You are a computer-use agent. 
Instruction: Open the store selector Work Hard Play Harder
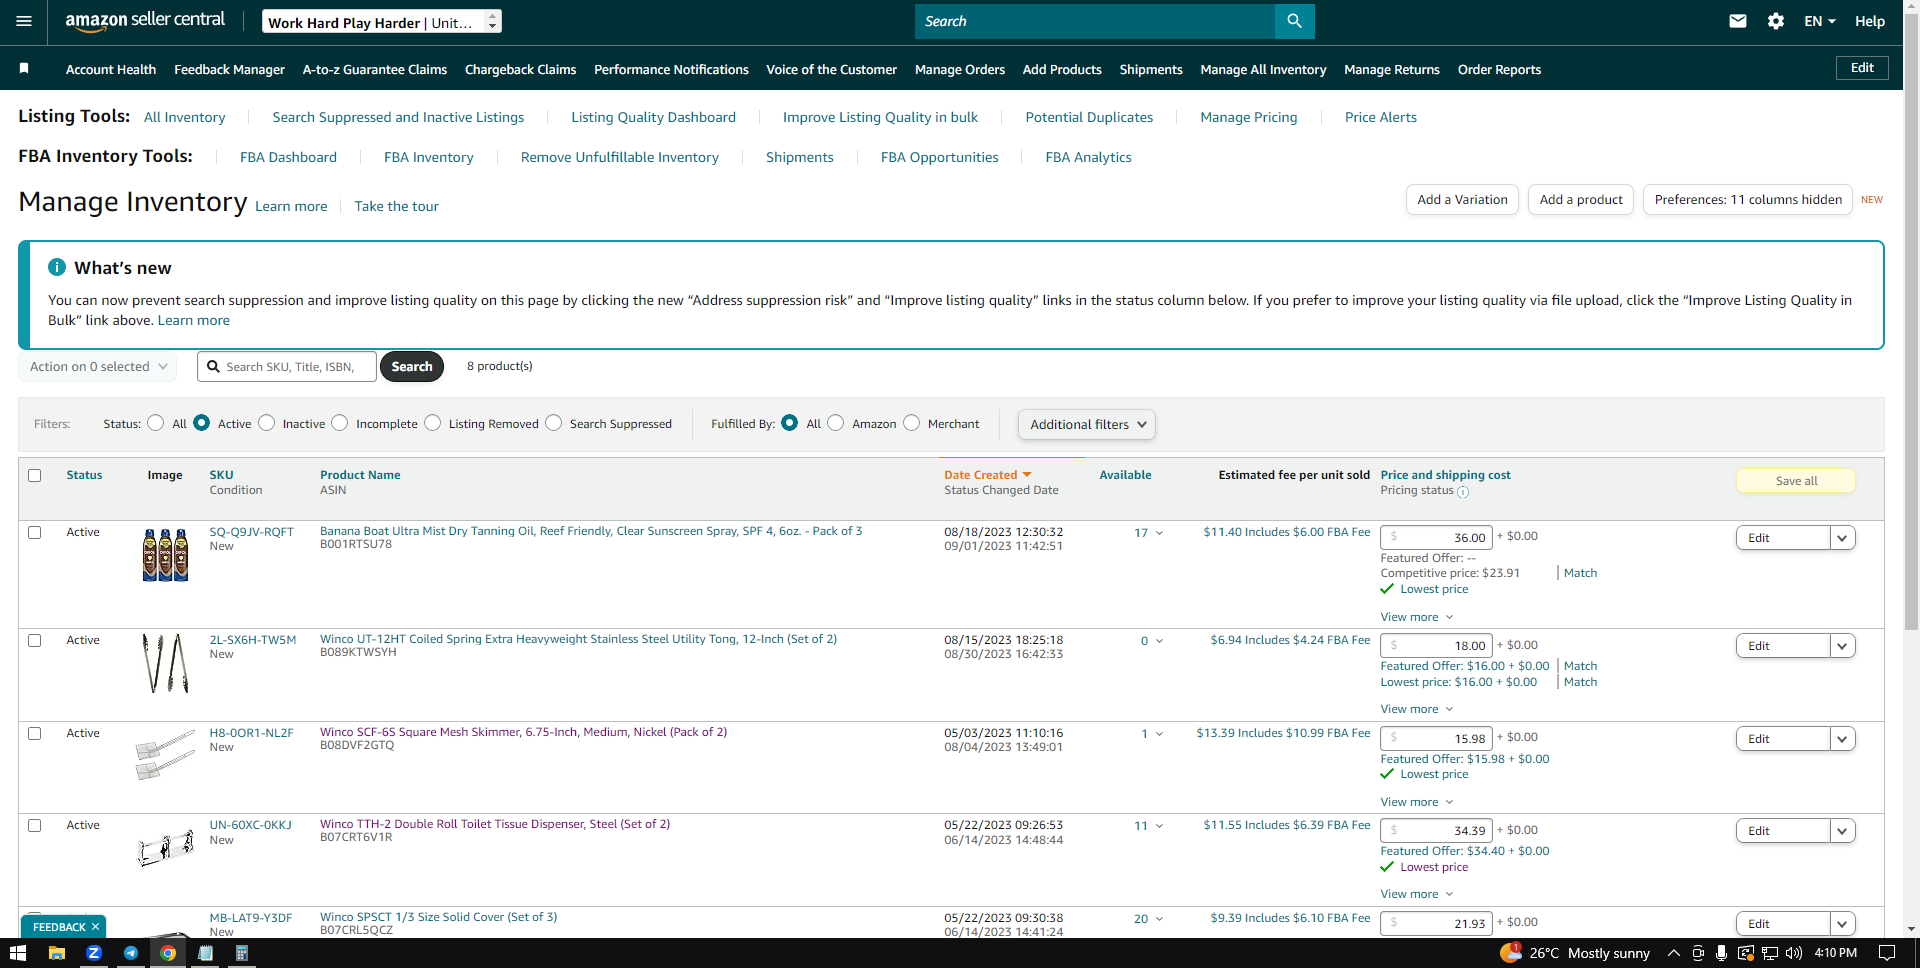(x=382, y=21)
